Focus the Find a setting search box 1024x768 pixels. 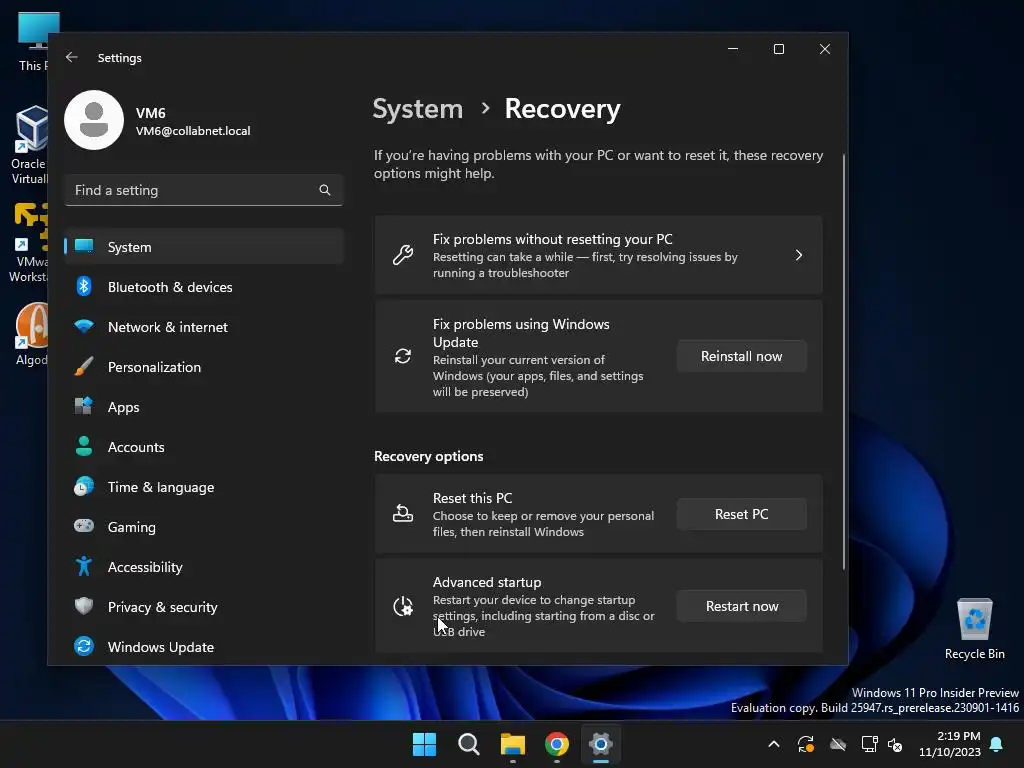pos(204,190)
